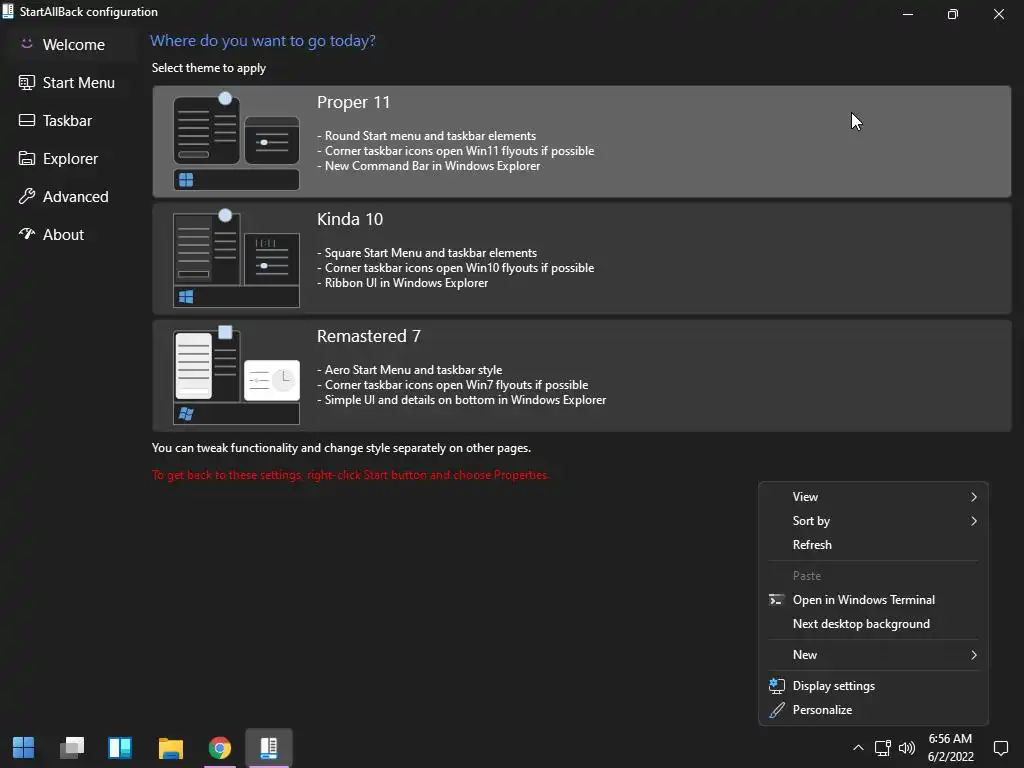Click 'Ribbon UI in Windows Explorer' text
Viewport: 1024px width, 768px height.
pyautogui.click(x=406, y=283)
